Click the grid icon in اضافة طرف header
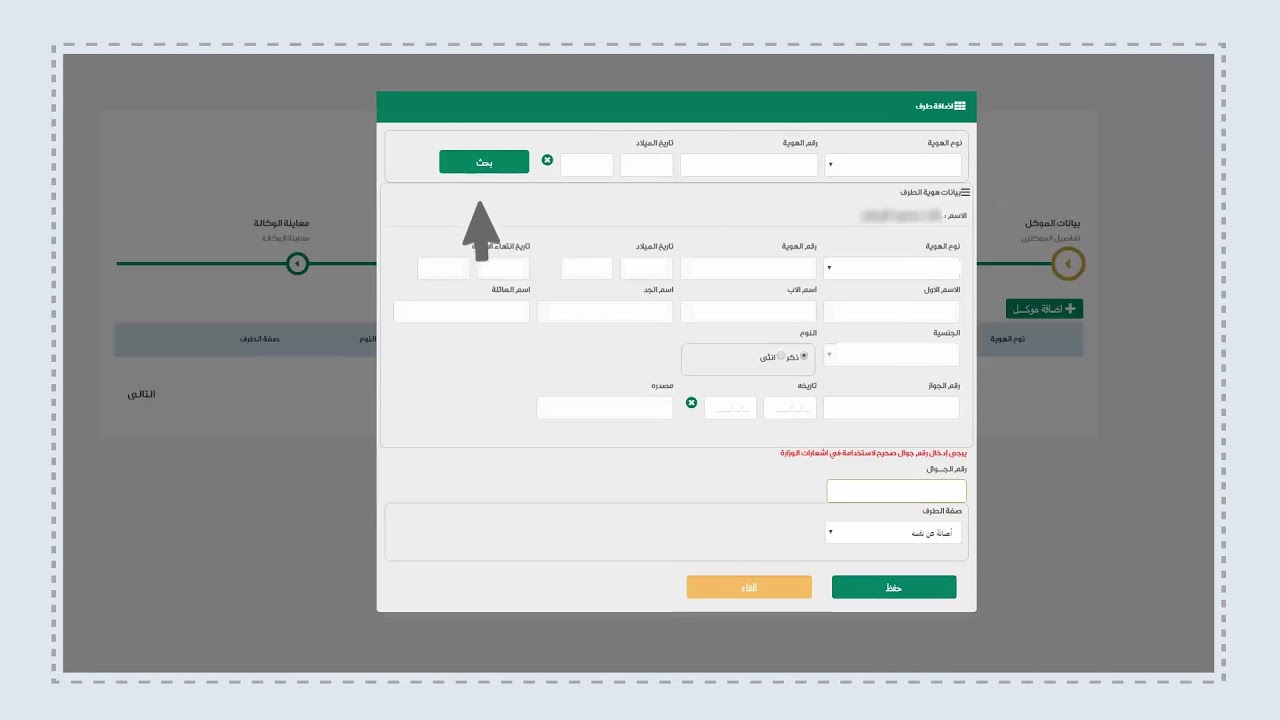 click(x=960, y=106)
